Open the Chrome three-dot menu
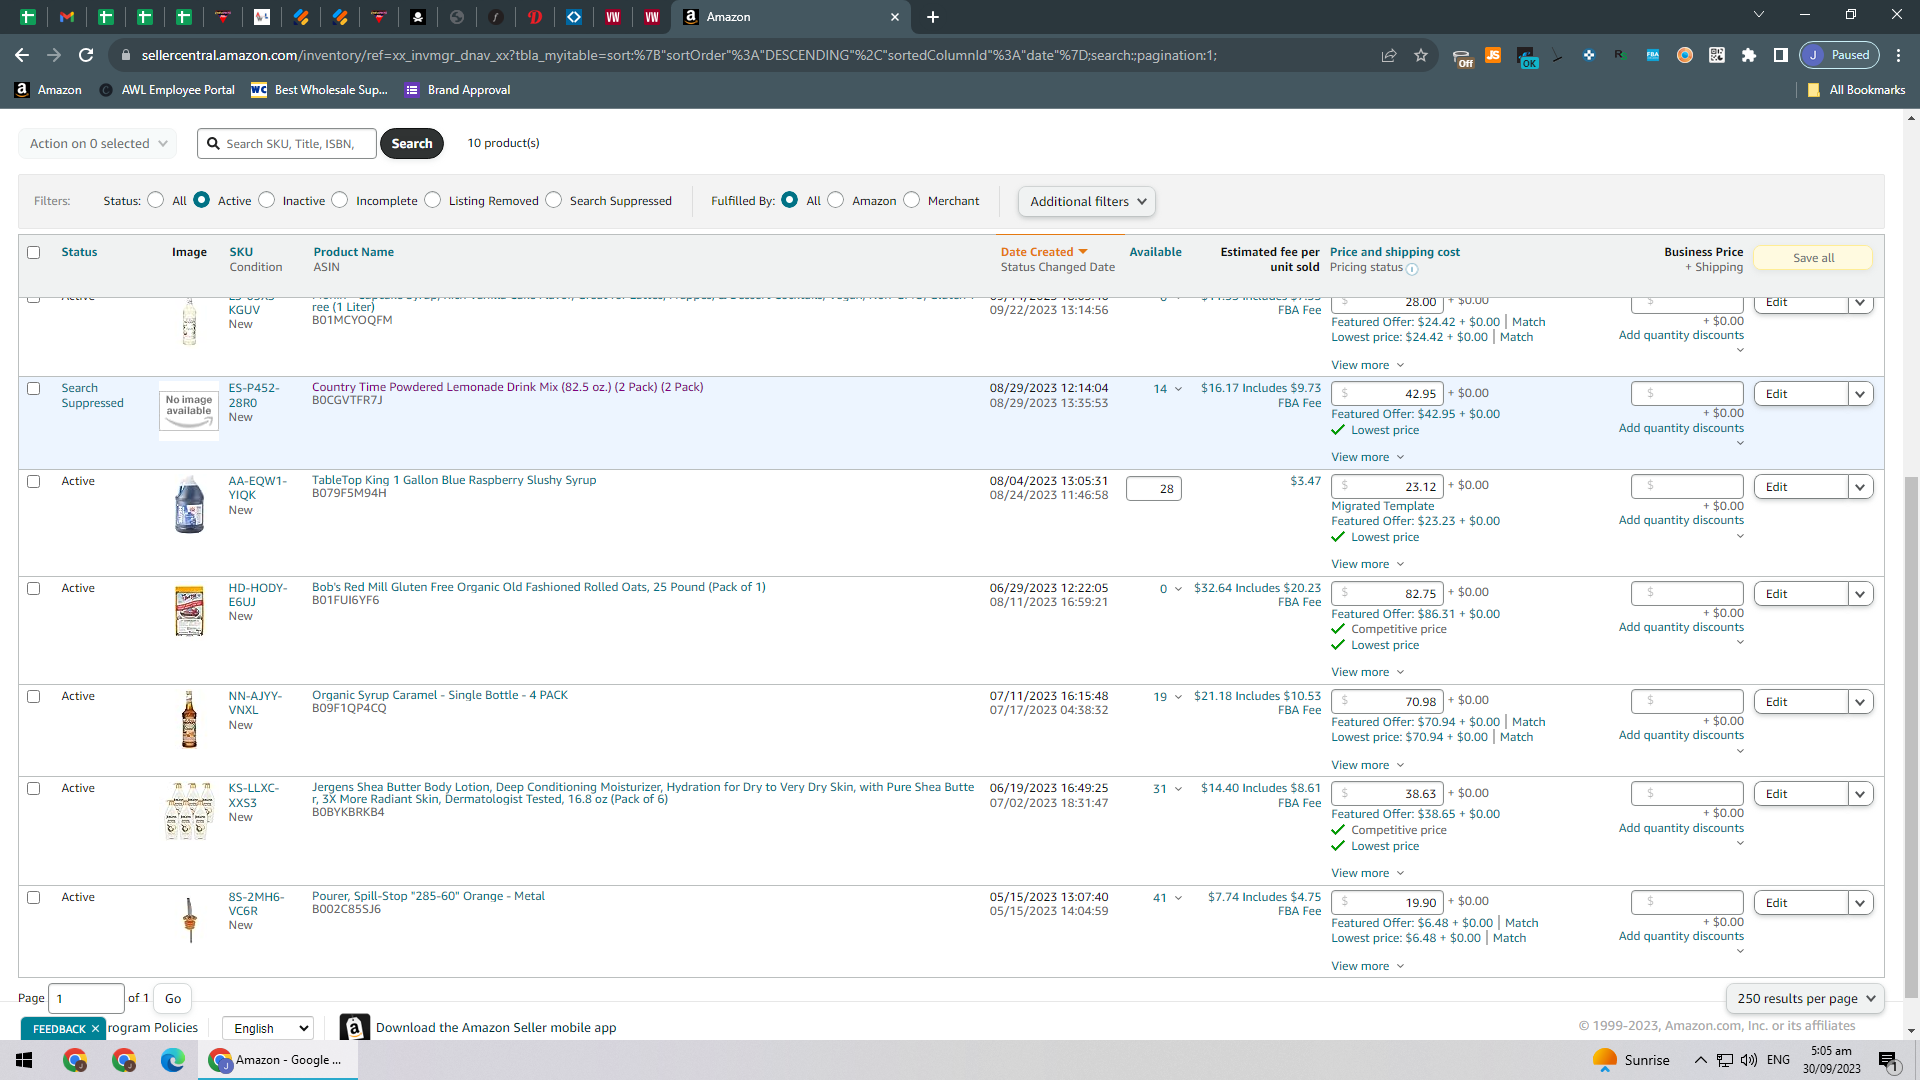The width and height of the screenshot is (1920, 1080). tap(1899, 55)
